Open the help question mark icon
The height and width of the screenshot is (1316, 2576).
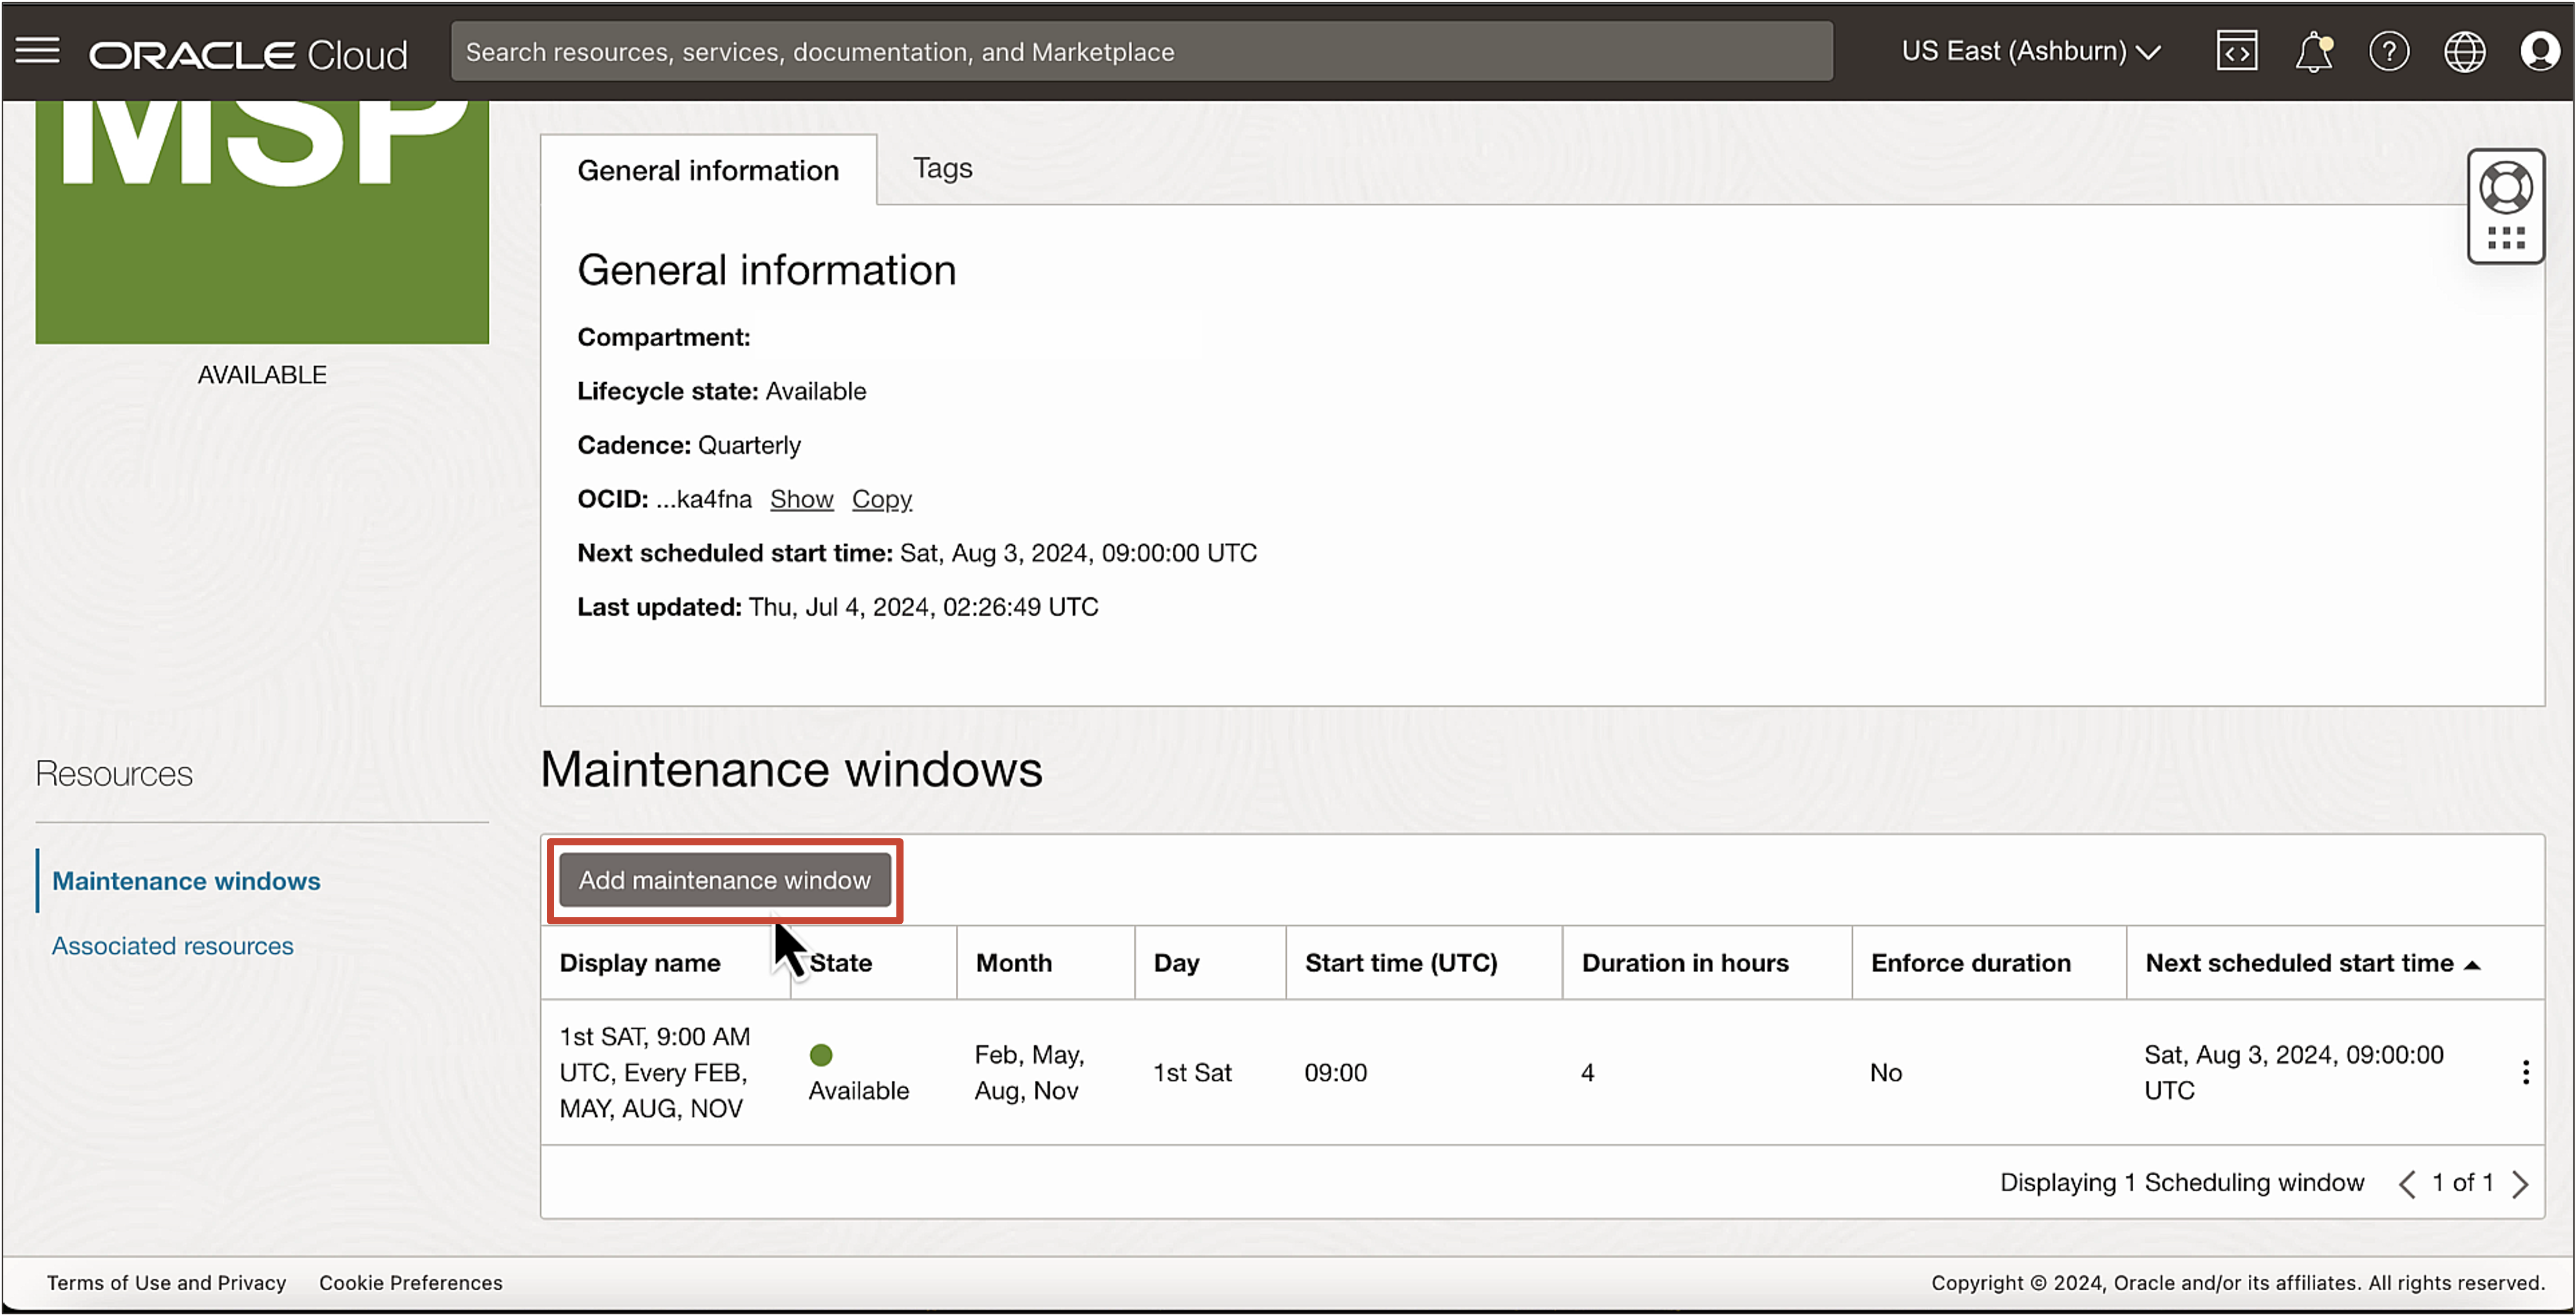[2390, 51]
